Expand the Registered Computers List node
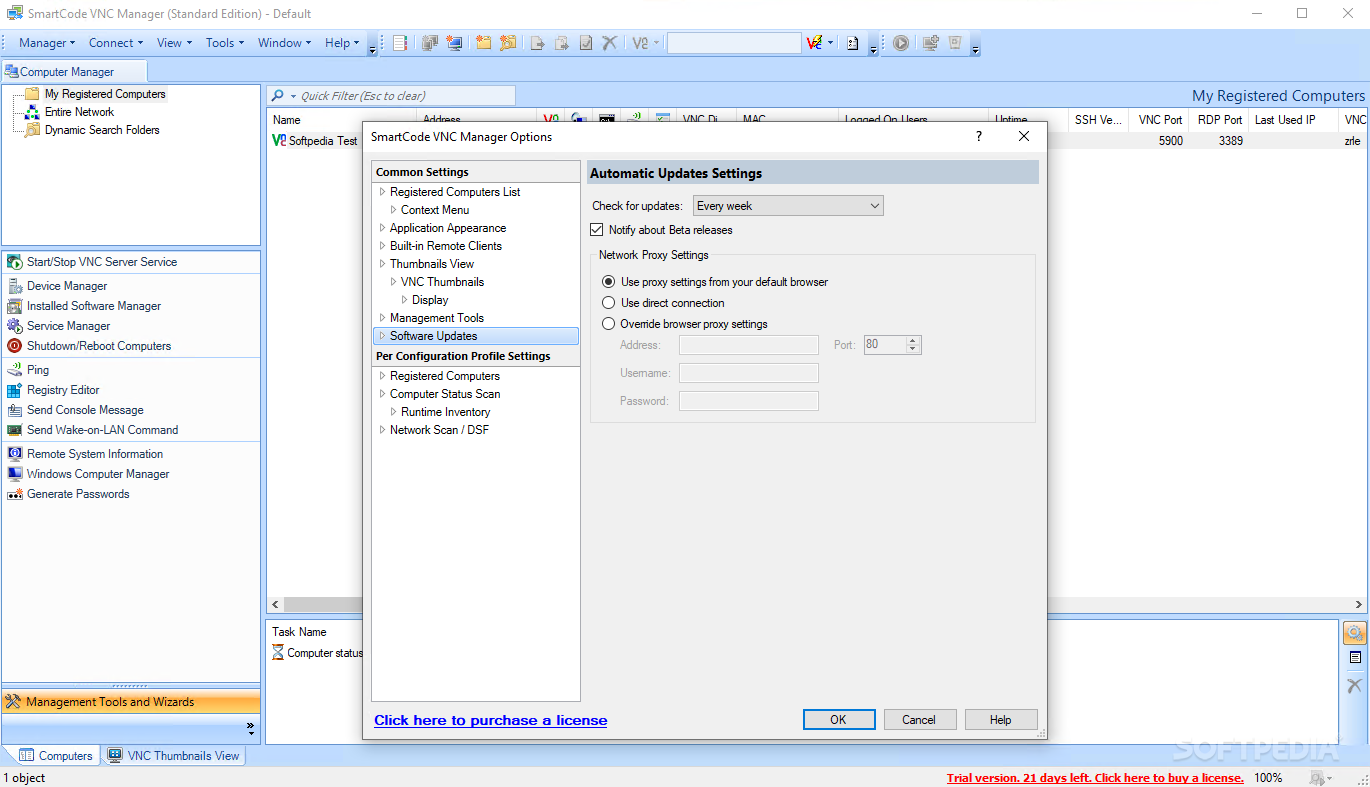Screen dimensions: 1370x787 point(382,192)
